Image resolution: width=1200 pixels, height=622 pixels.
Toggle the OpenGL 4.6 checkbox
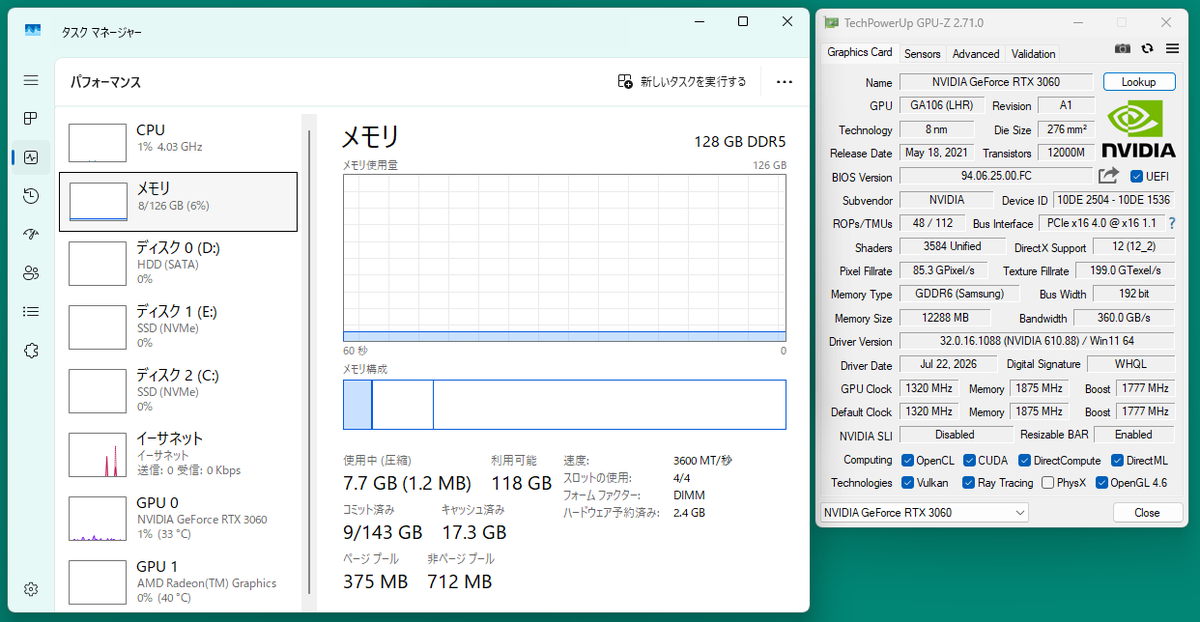point(1101,483)
